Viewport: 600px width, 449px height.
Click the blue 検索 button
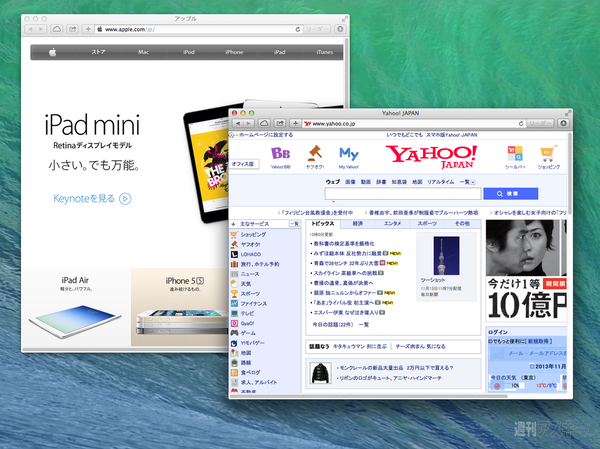point(510,194)
